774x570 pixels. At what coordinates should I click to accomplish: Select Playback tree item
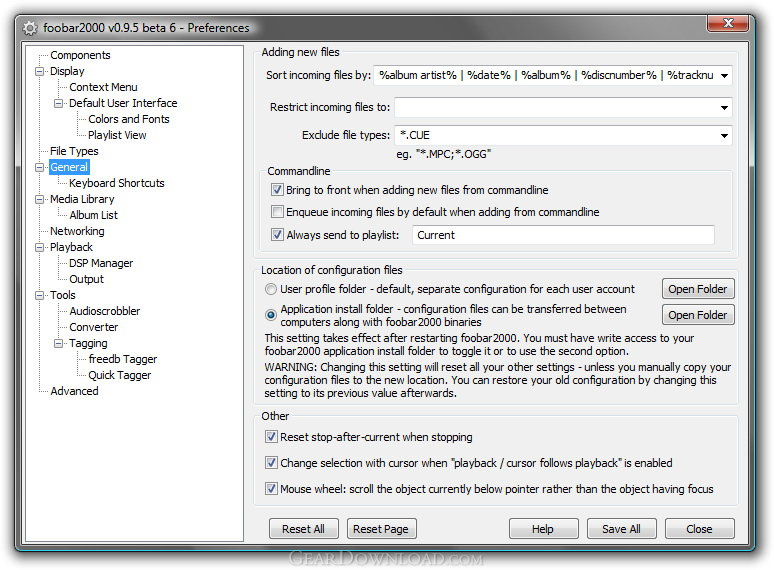click(71, 247)
